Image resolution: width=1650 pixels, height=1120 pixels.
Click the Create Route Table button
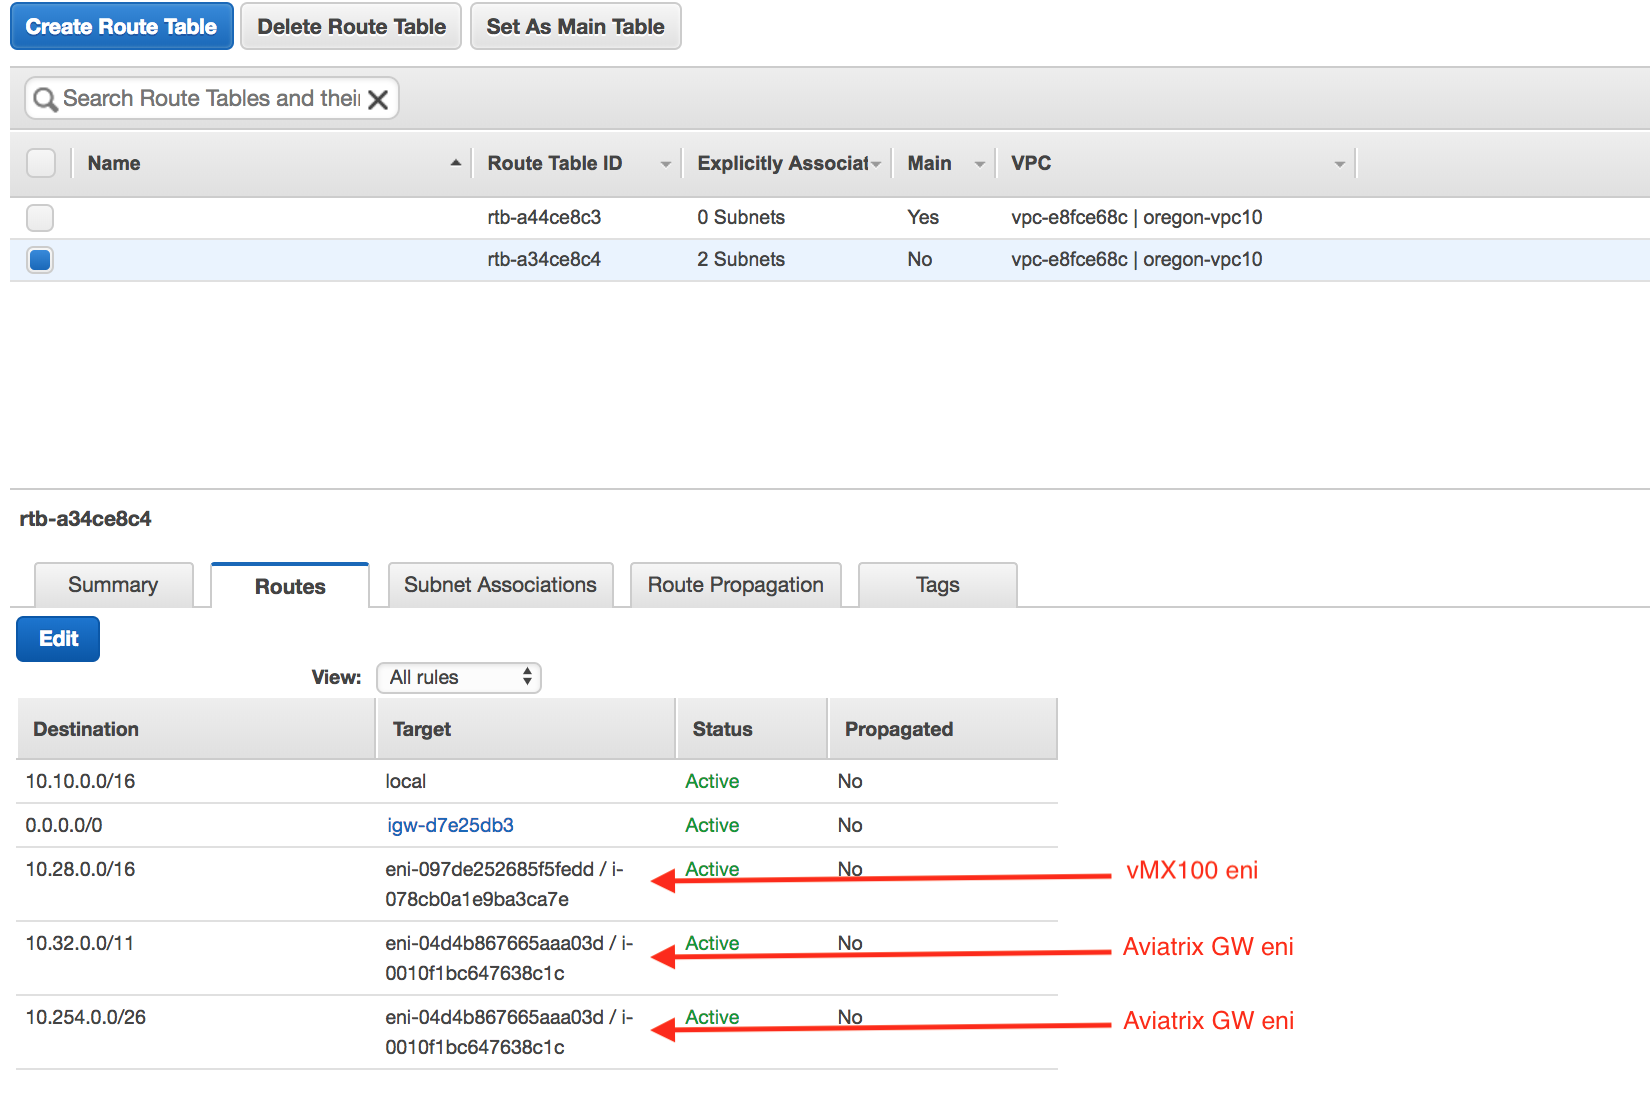point(121,27)
